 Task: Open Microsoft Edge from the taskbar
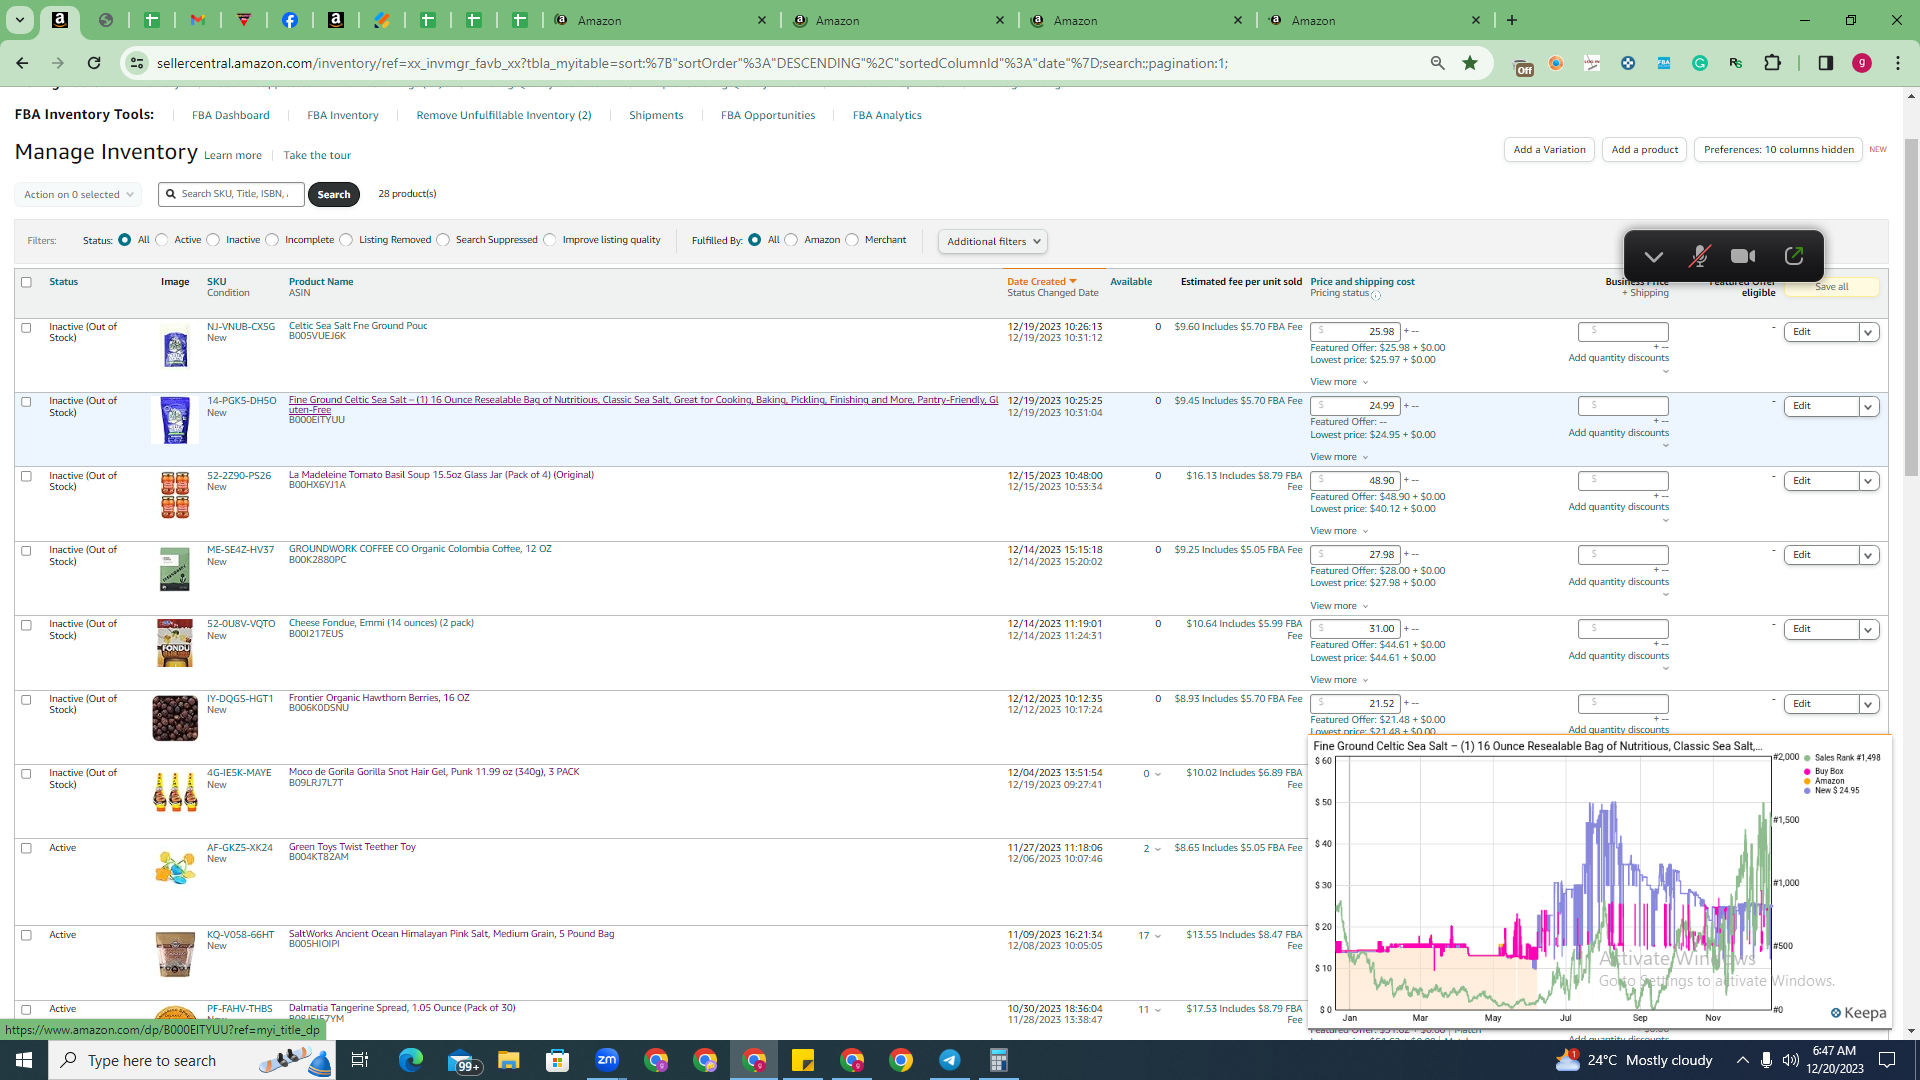point(411,1060)
